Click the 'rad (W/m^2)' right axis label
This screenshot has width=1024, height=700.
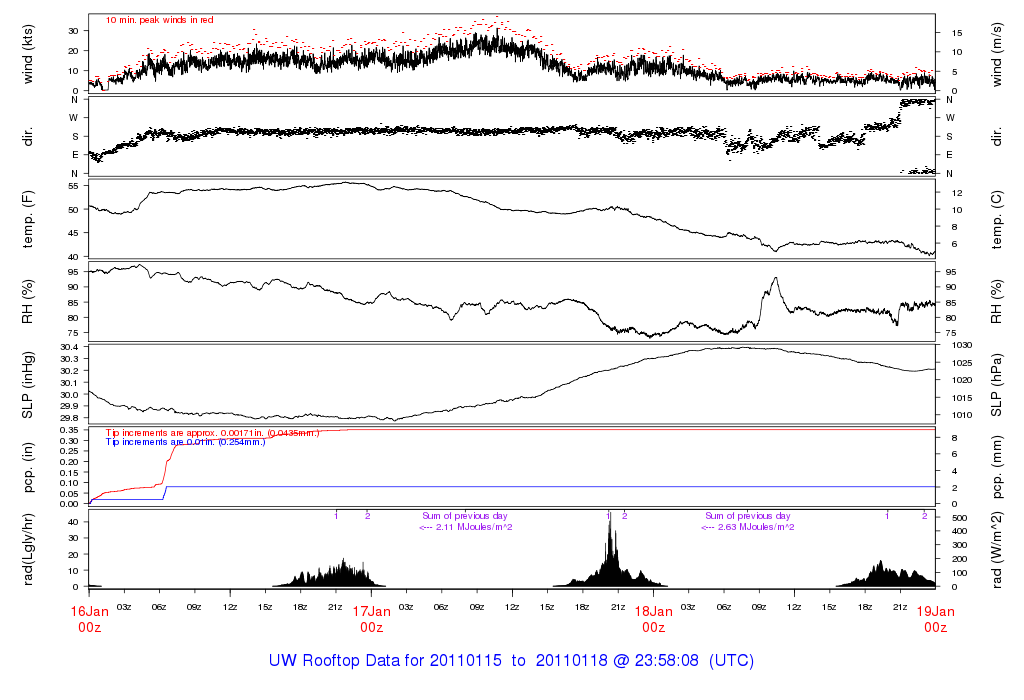point(997,550)
